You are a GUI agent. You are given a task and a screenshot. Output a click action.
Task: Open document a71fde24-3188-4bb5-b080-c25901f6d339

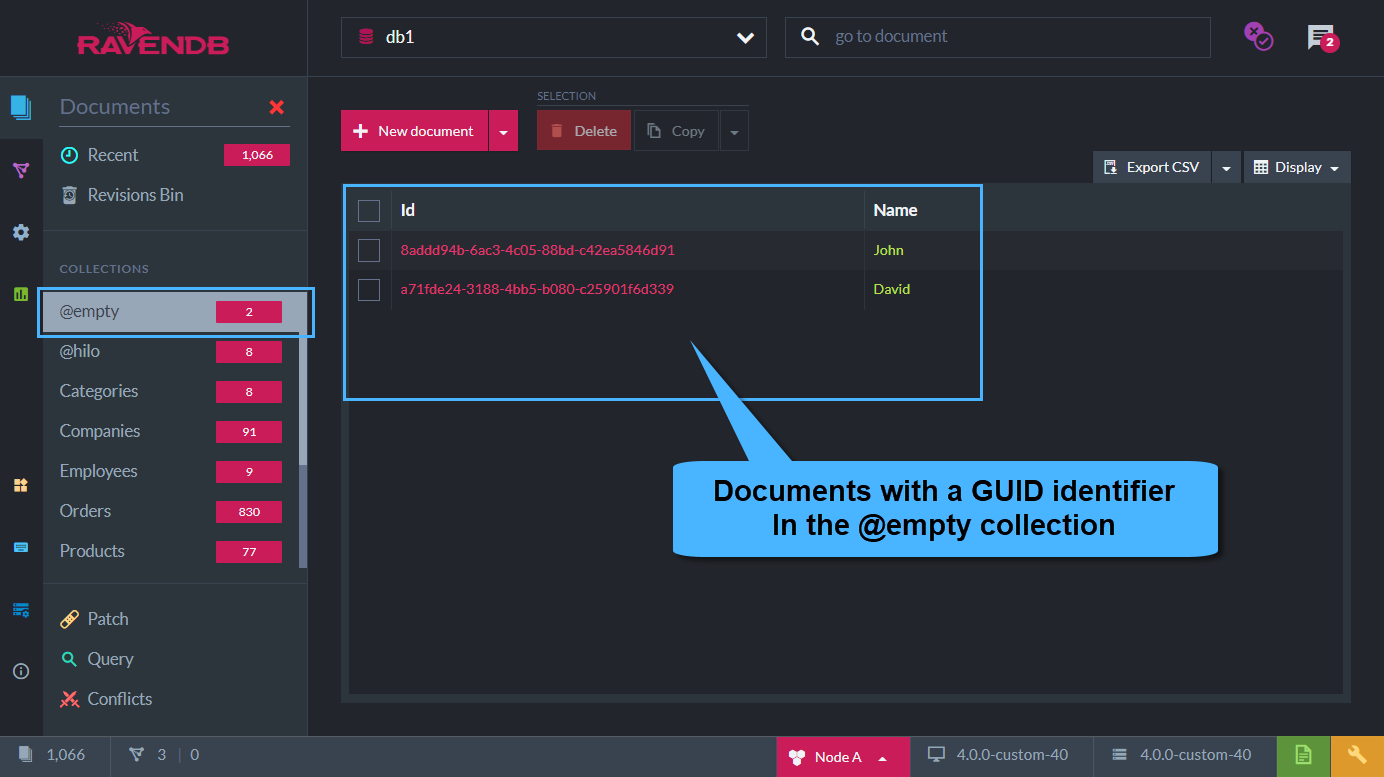coord(537,290)
